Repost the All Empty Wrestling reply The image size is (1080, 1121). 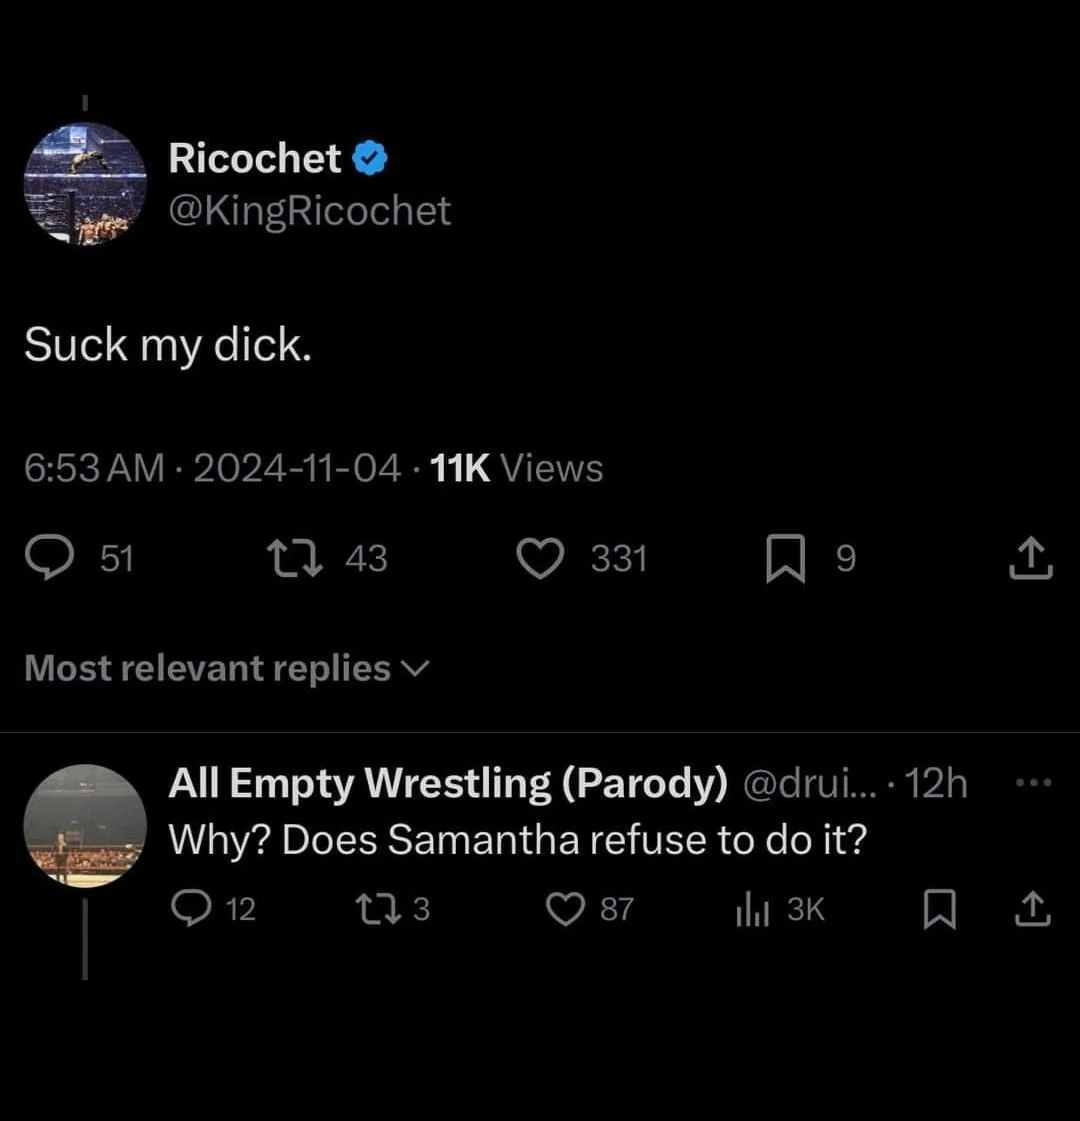point(379,909)
